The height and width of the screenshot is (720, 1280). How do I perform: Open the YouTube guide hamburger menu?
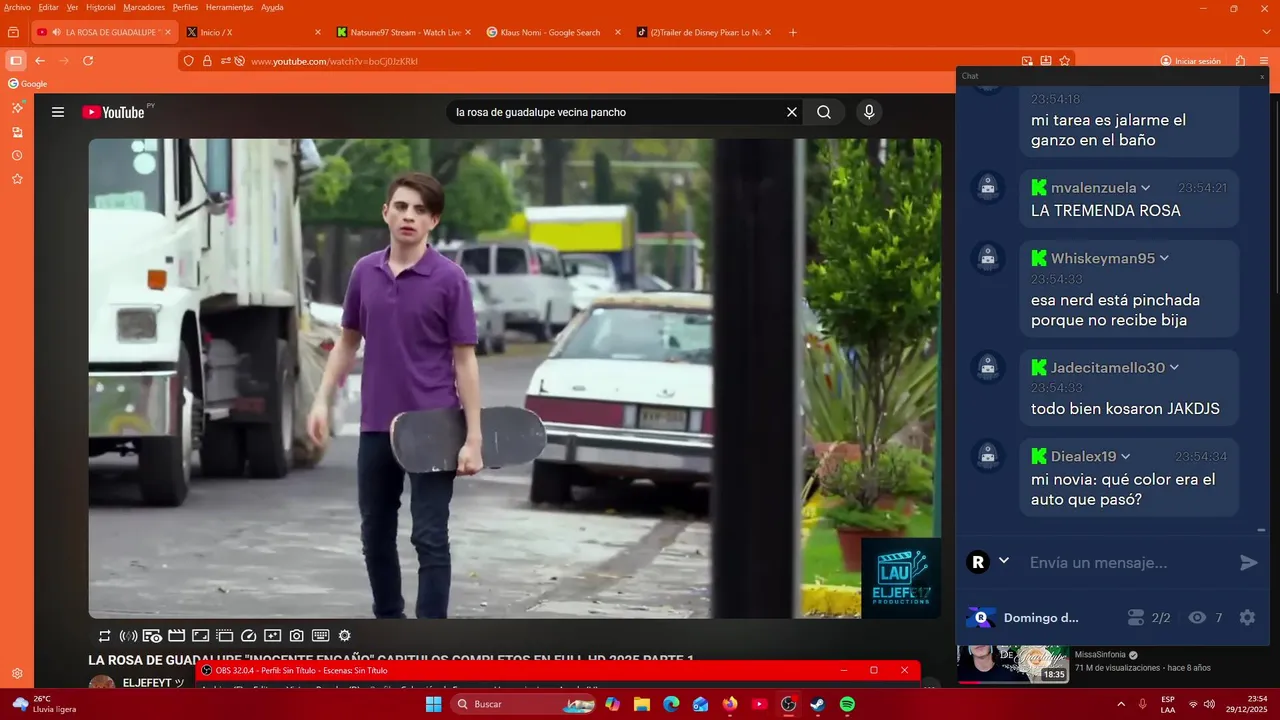(x=58, y=112)
